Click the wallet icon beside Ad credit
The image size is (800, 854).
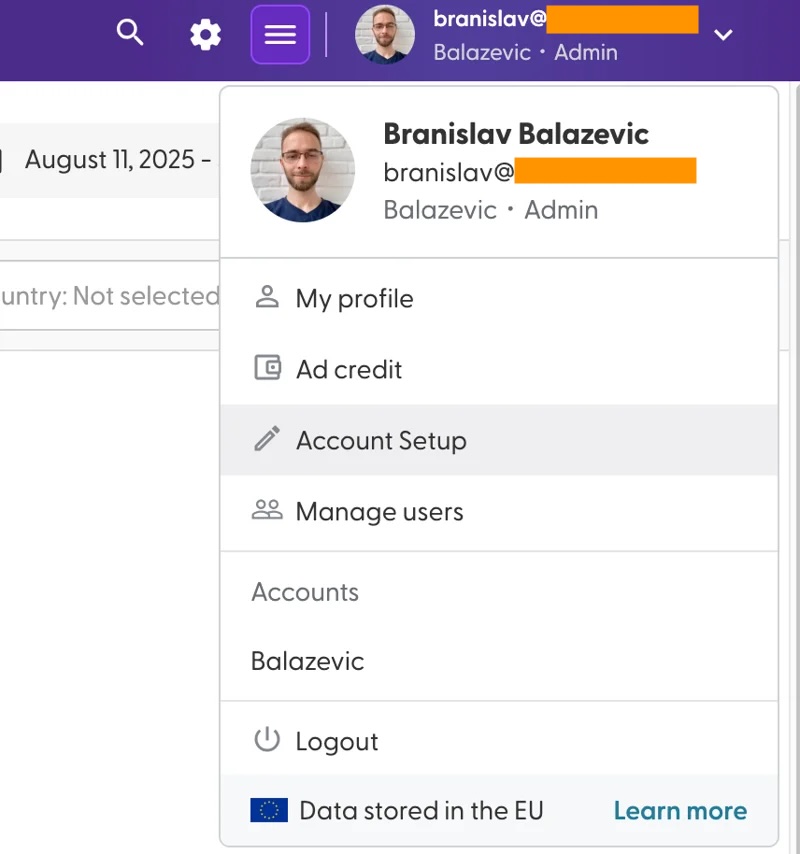coord(267,368)
